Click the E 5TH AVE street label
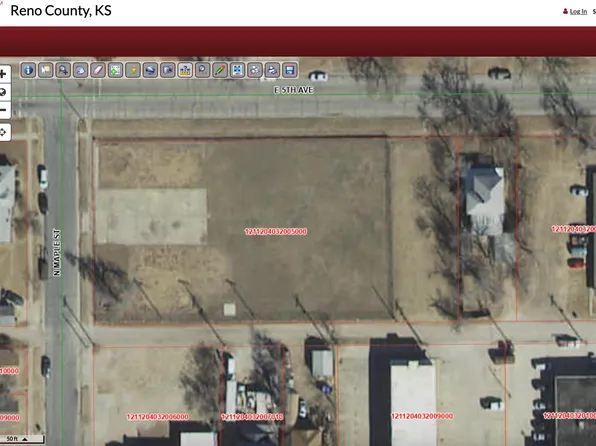 pyautogui.click(x=294, y=90)
